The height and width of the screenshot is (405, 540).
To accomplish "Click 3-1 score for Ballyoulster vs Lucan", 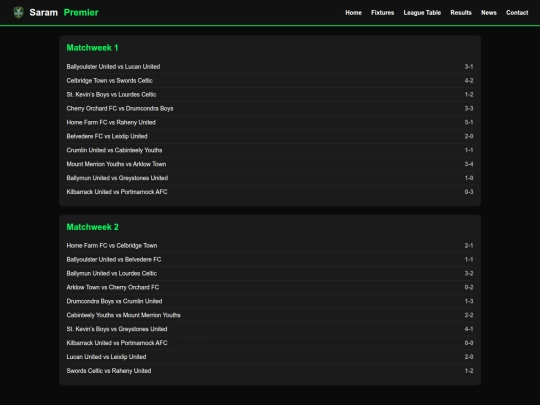I will 469,66.
